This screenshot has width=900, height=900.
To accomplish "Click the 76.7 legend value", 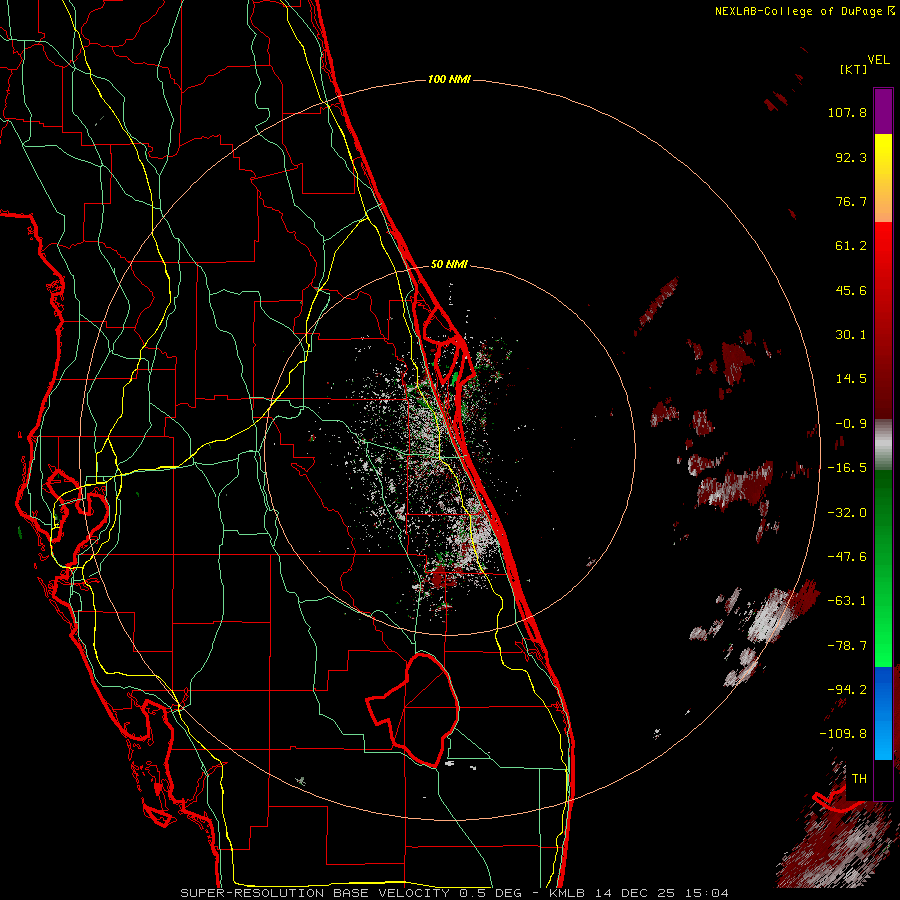I will coord(851,201).
